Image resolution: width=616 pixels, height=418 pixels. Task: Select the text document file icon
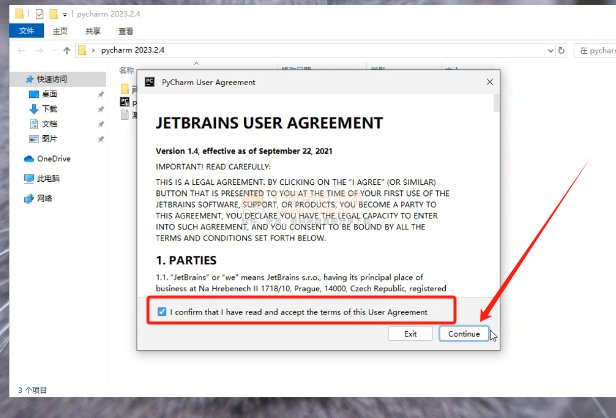(125, 115)
